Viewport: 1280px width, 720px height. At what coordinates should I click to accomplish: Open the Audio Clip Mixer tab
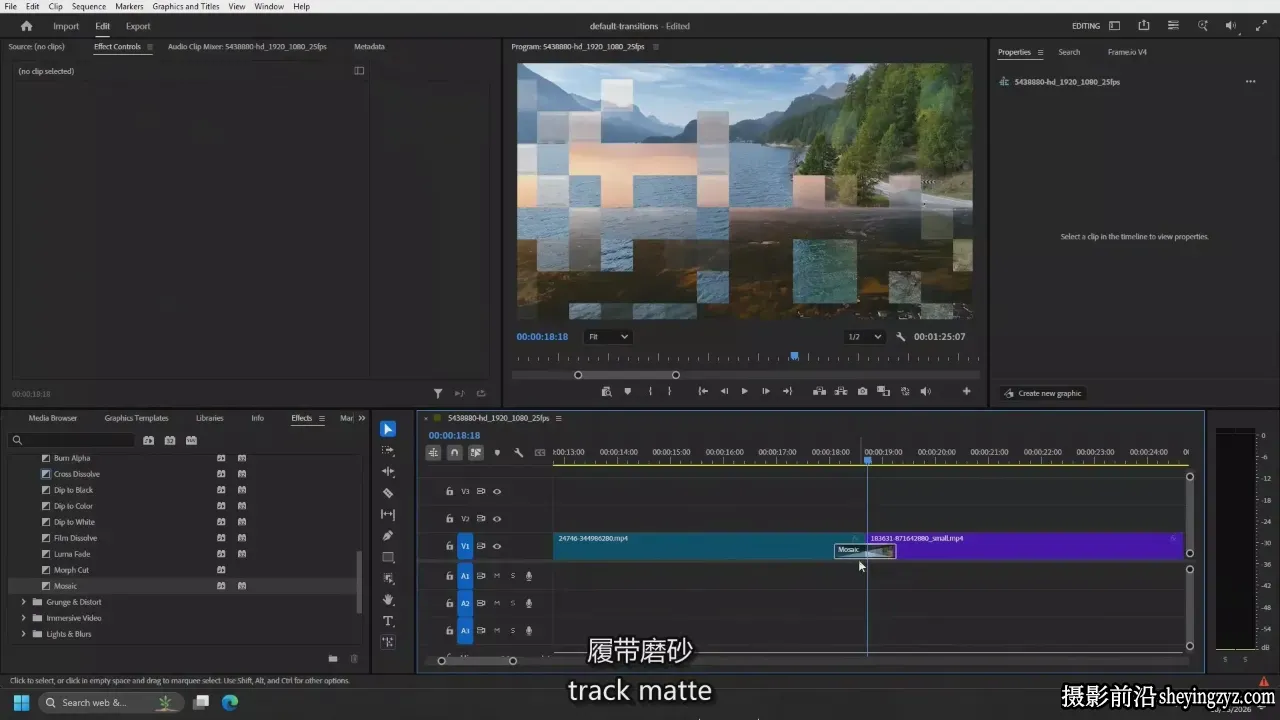pyautogui.click(x=248, y=46)
